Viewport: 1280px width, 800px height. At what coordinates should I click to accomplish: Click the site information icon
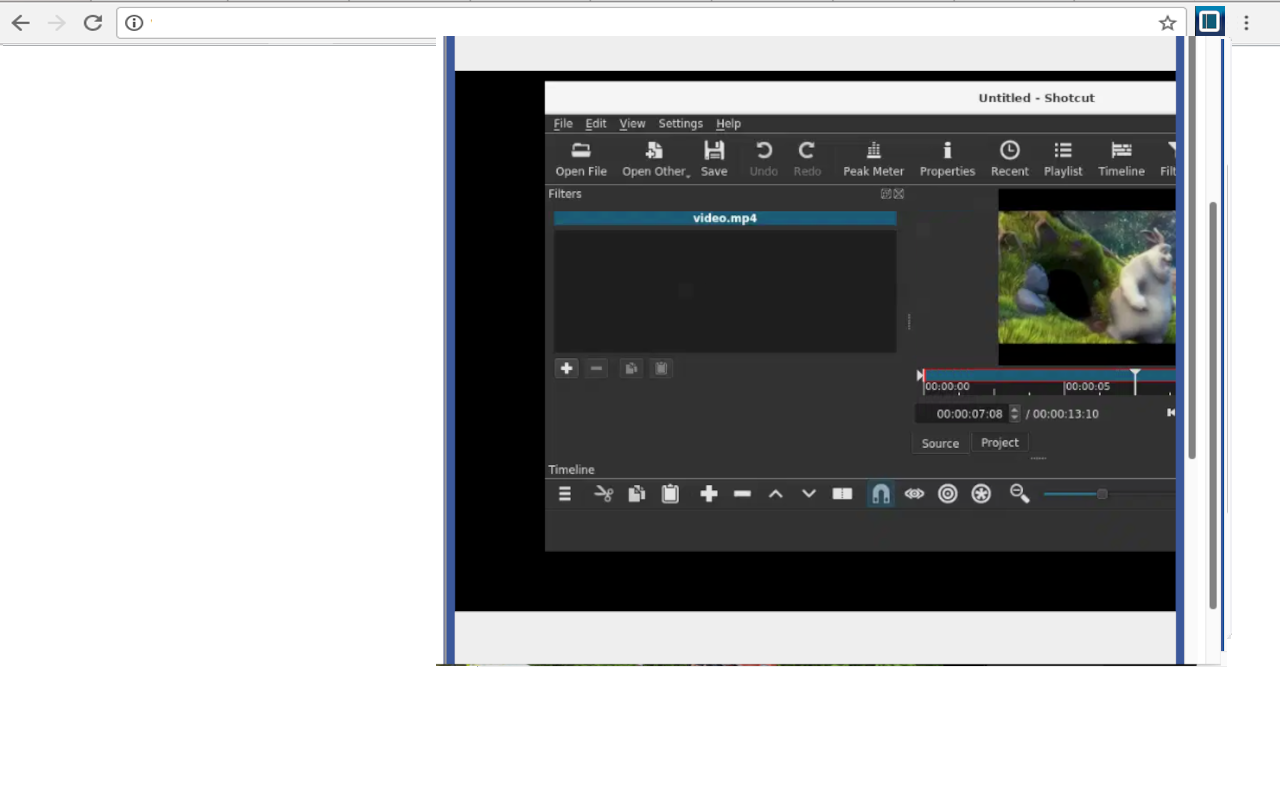click(134, 23)
